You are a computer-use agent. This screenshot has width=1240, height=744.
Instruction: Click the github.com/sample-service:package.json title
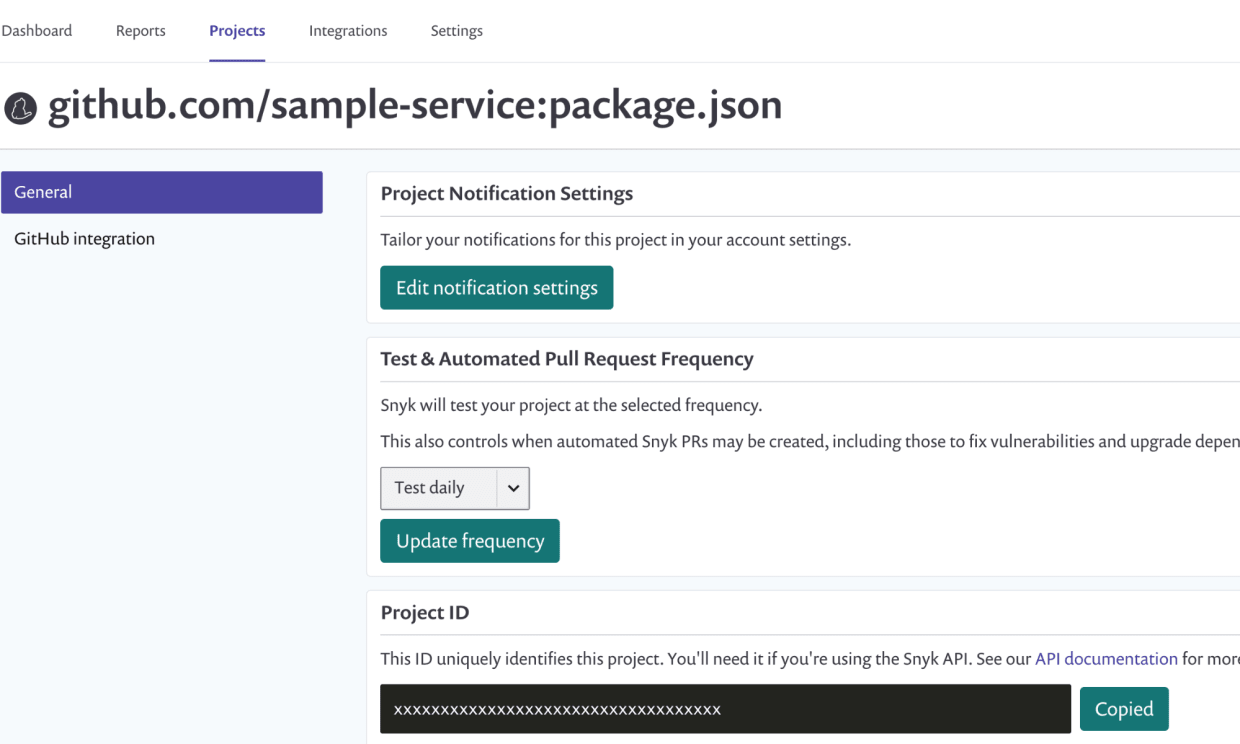[415, 106]
